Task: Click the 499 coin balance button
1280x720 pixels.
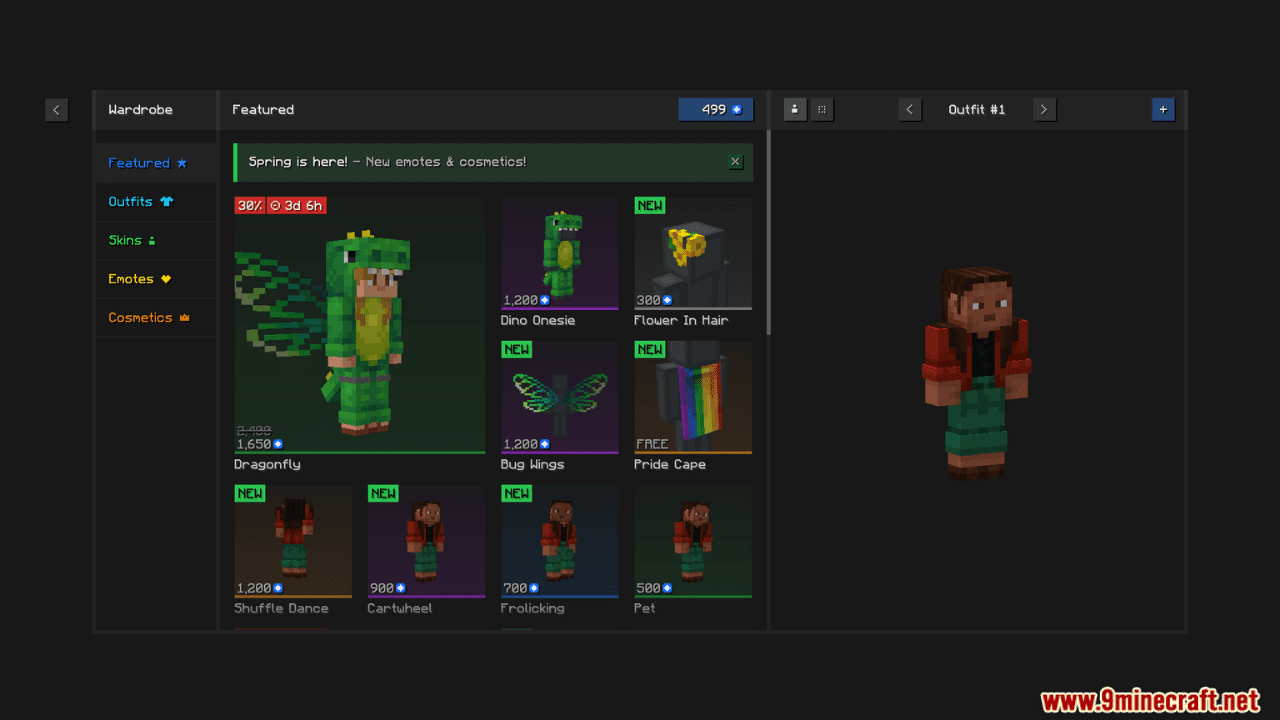Action: coord(715,110)
